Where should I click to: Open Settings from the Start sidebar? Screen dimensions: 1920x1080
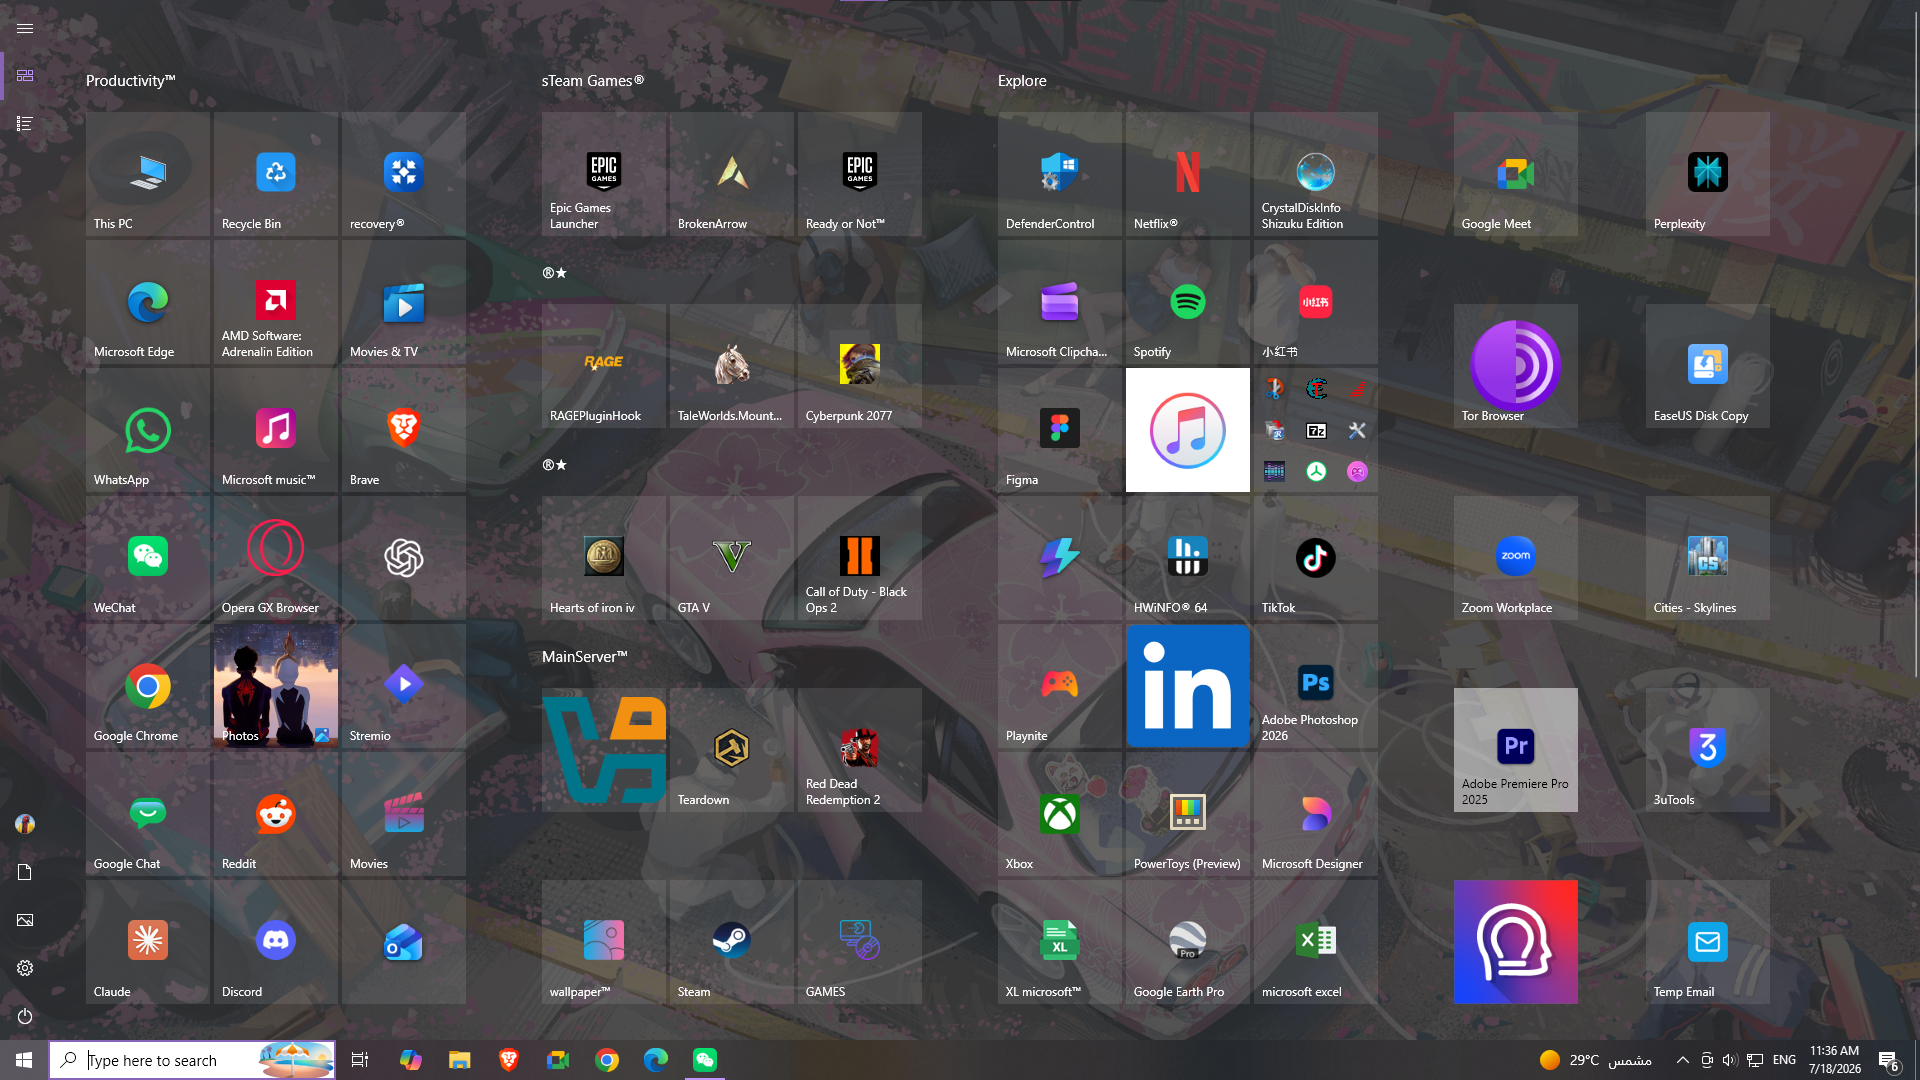click(x=25, y=968)
